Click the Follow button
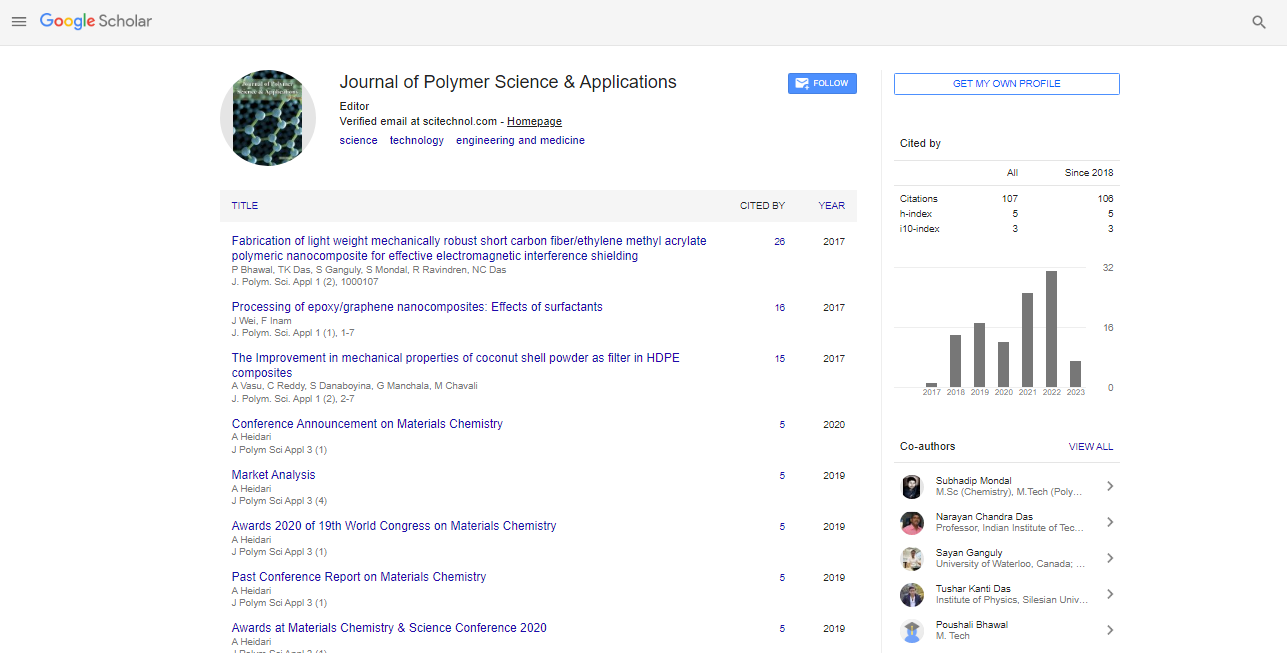 tap(822, 84)
